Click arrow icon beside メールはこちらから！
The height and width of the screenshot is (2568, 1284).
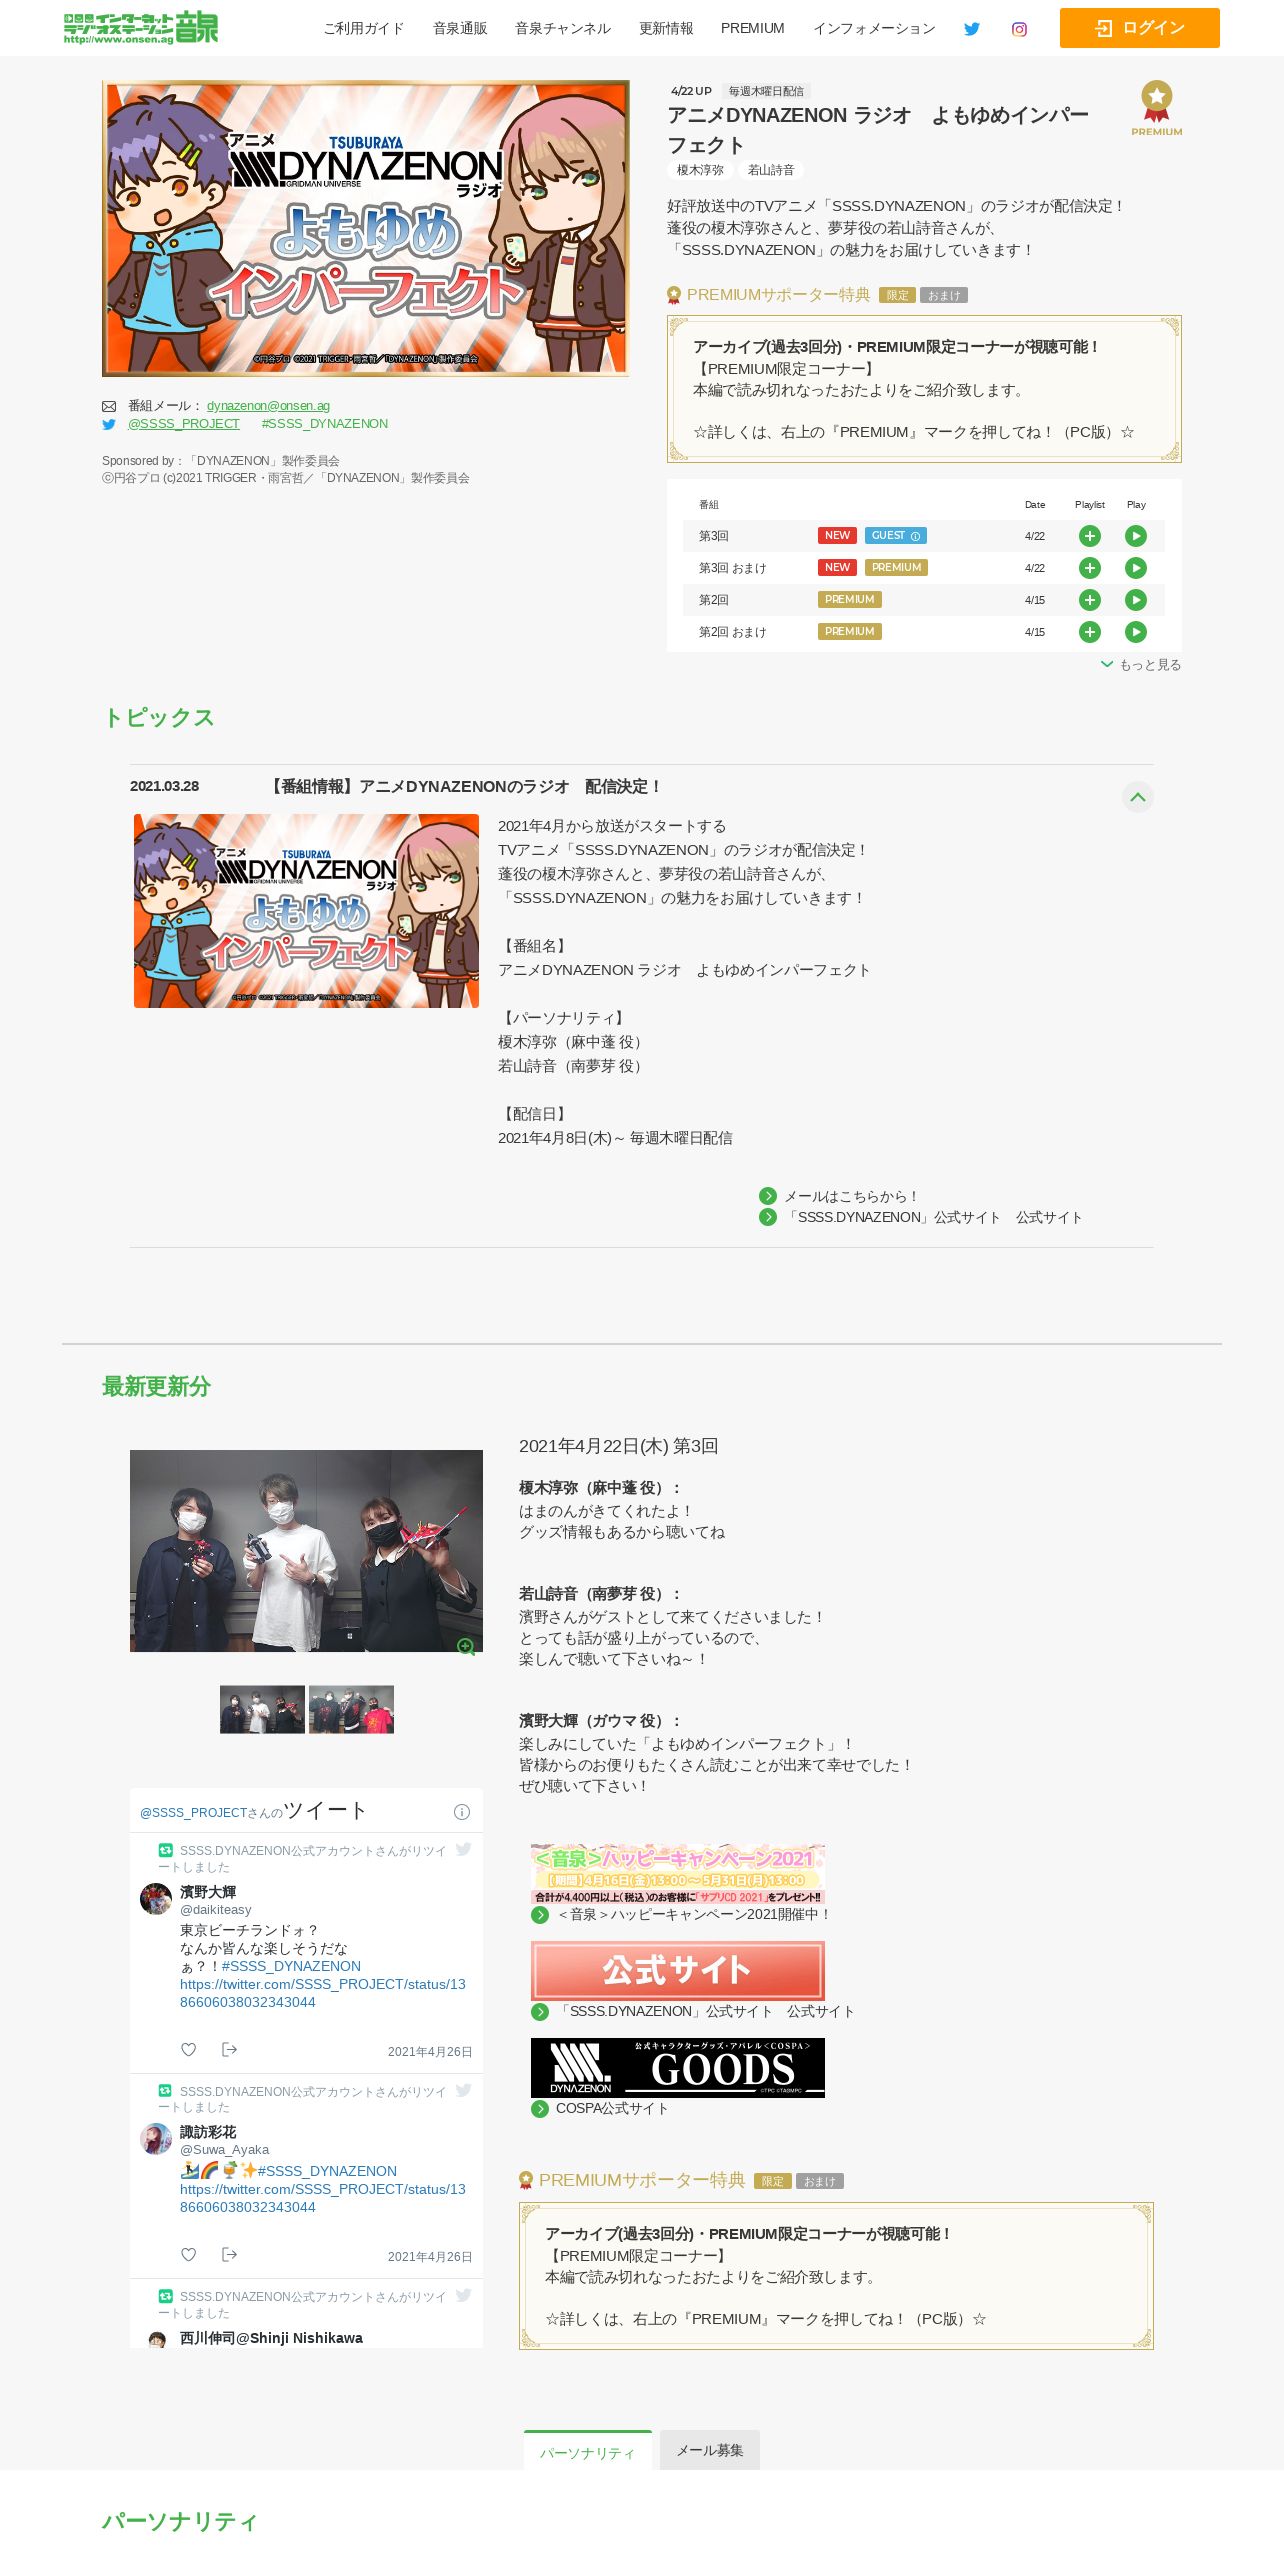click(x=768, y=1196)
